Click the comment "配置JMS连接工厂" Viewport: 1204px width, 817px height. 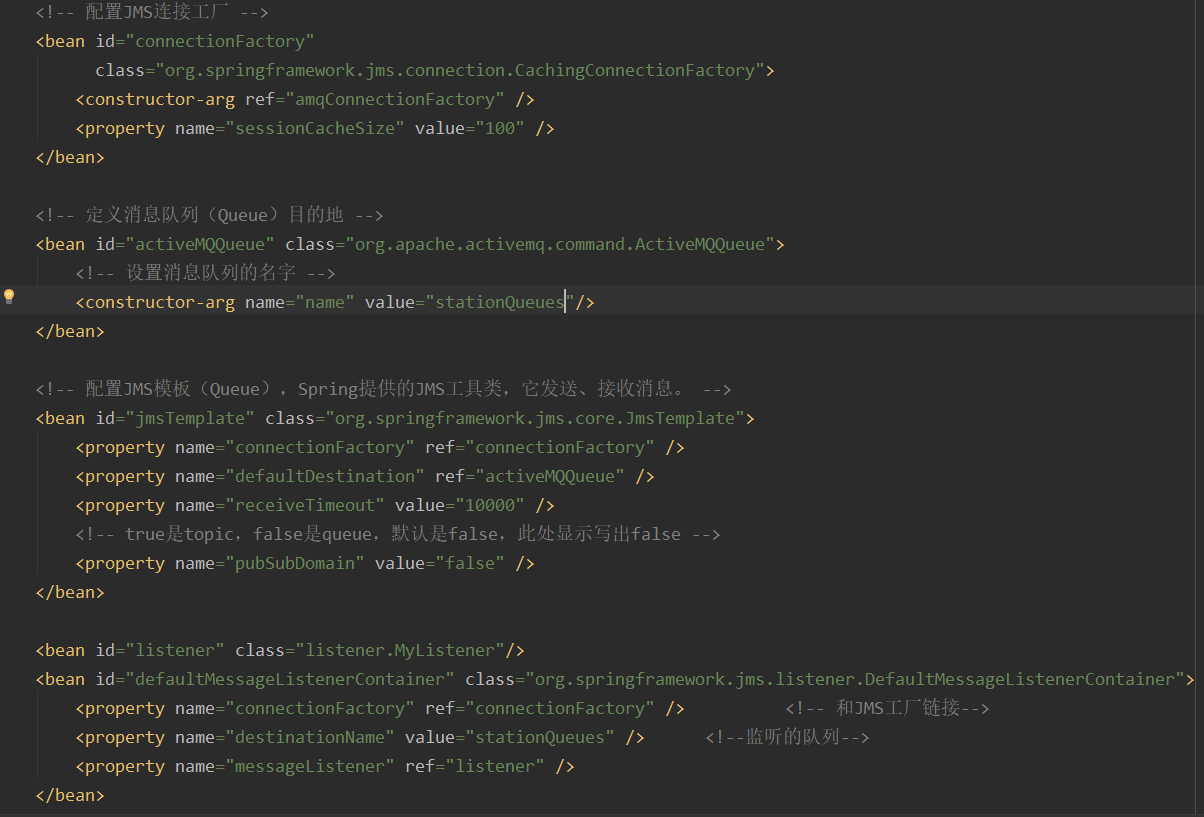pos(153,13)
